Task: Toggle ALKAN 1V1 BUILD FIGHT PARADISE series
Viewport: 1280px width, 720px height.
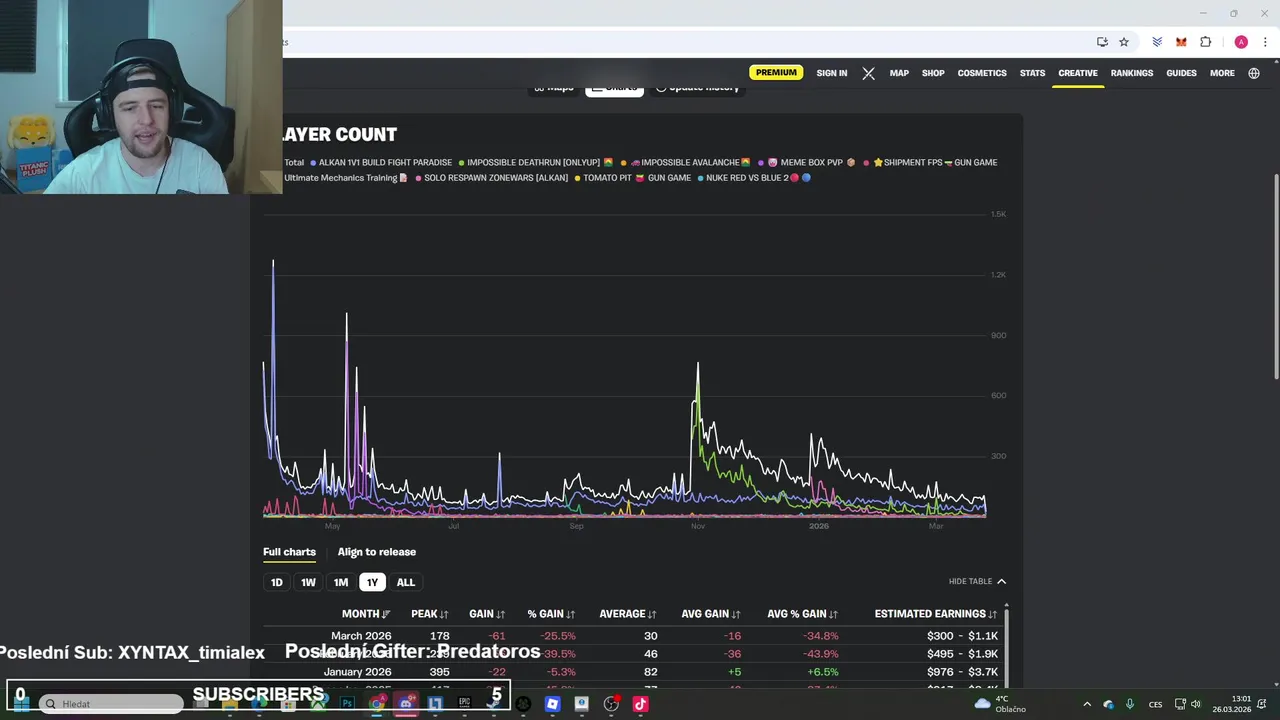Action: pyautogui.click(x=381, y=162)
